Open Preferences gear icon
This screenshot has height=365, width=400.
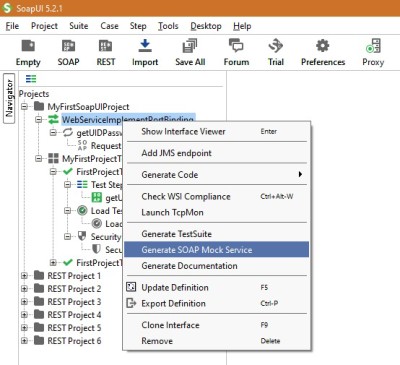point(322,46)
